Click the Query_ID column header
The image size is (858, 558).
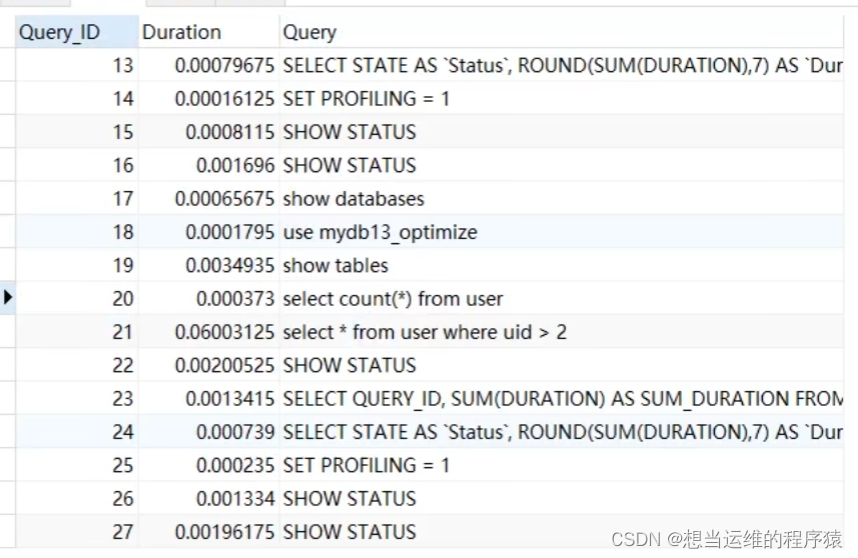coord(60,32)
